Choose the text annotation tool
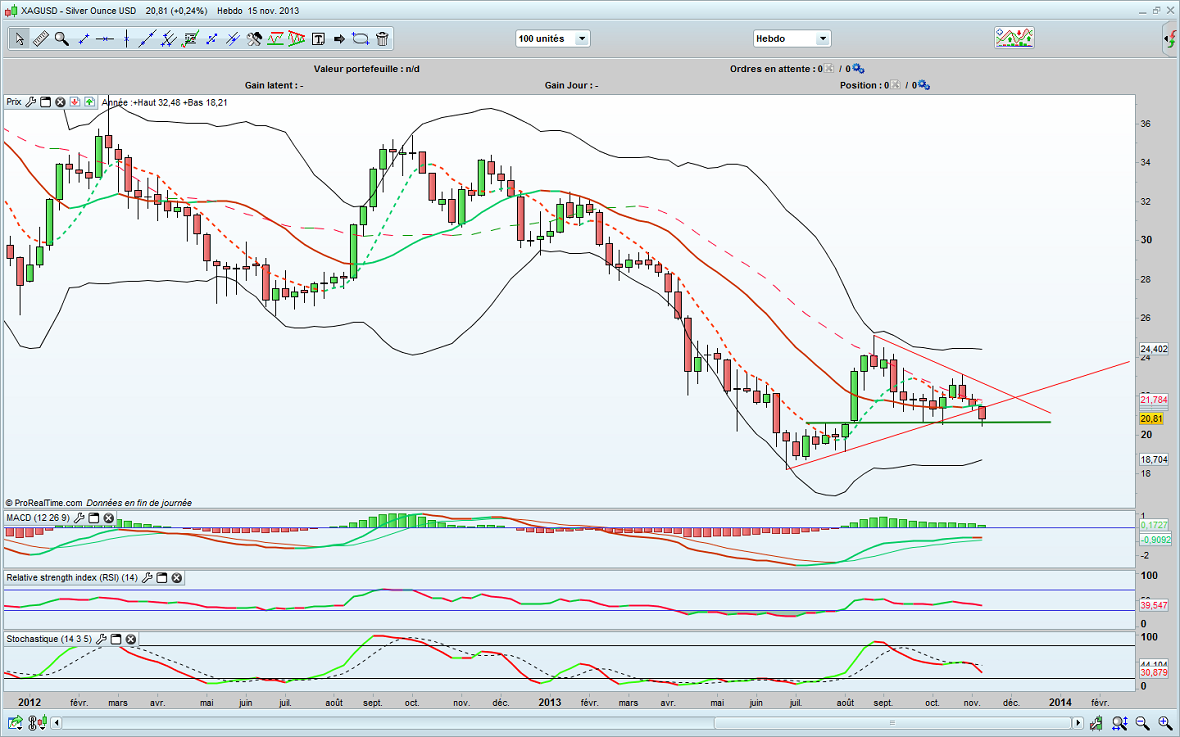 pos(318,39)
